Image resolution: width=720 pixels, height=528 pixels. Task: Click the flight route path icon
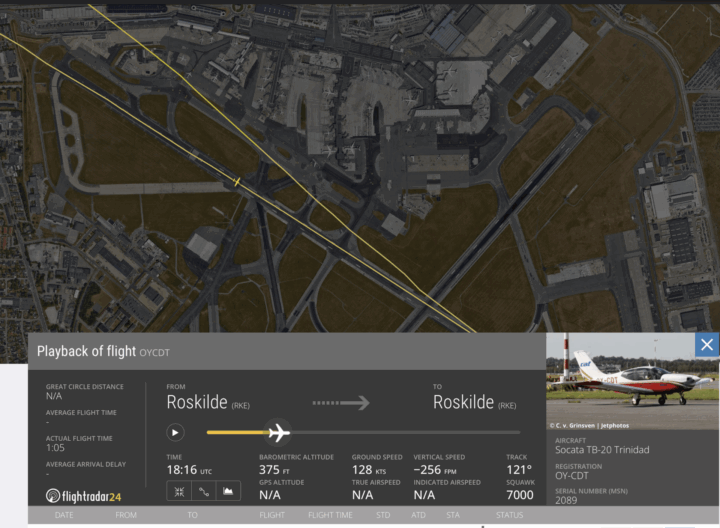(204, 491)
